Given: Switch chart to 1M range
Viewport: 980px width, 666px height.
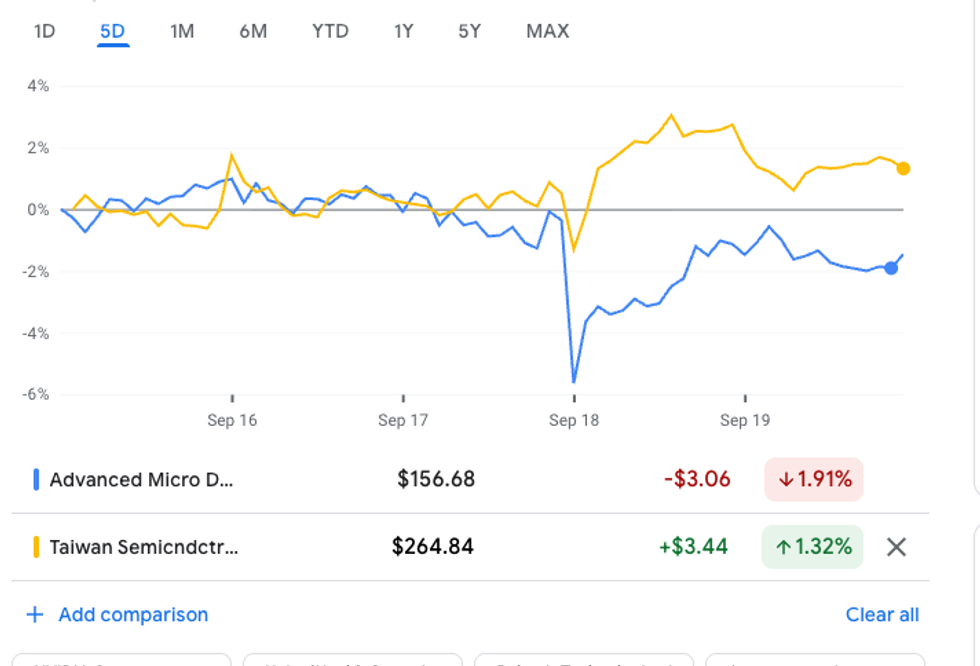Looking at the screenshot, I should (x=181, y=31).
